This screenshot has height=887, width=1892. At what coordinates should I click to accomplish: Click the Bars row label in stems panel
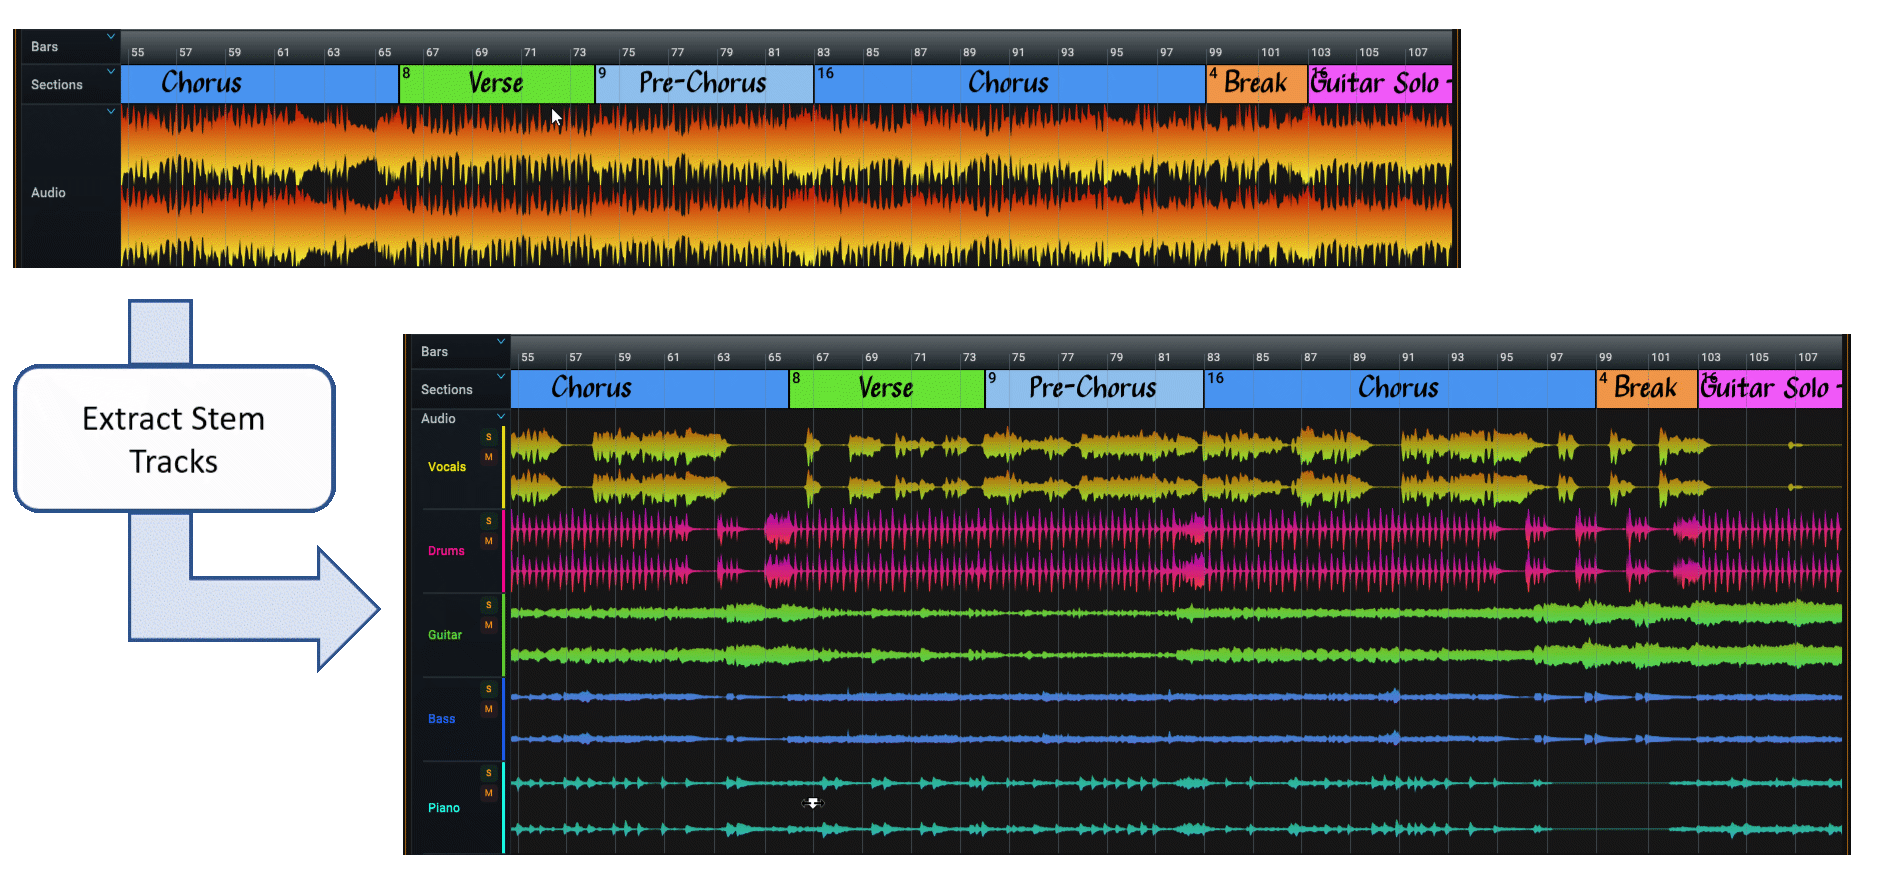[x=435, y=352]
